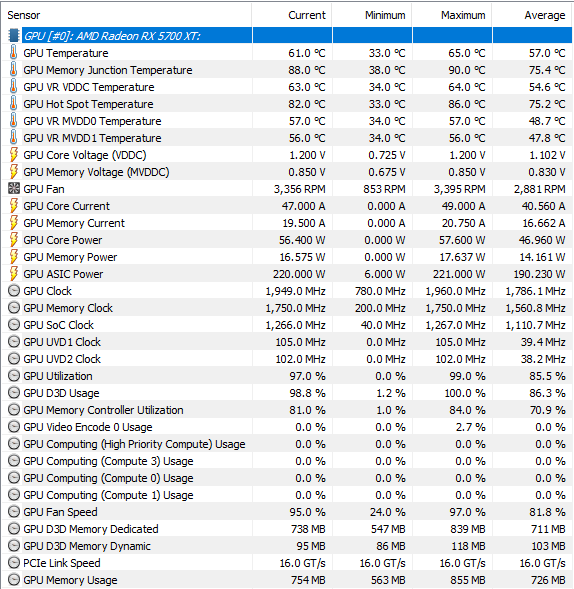Click minimum GPU Memory Clock value 200.0 MHz

tap(380, 308)
